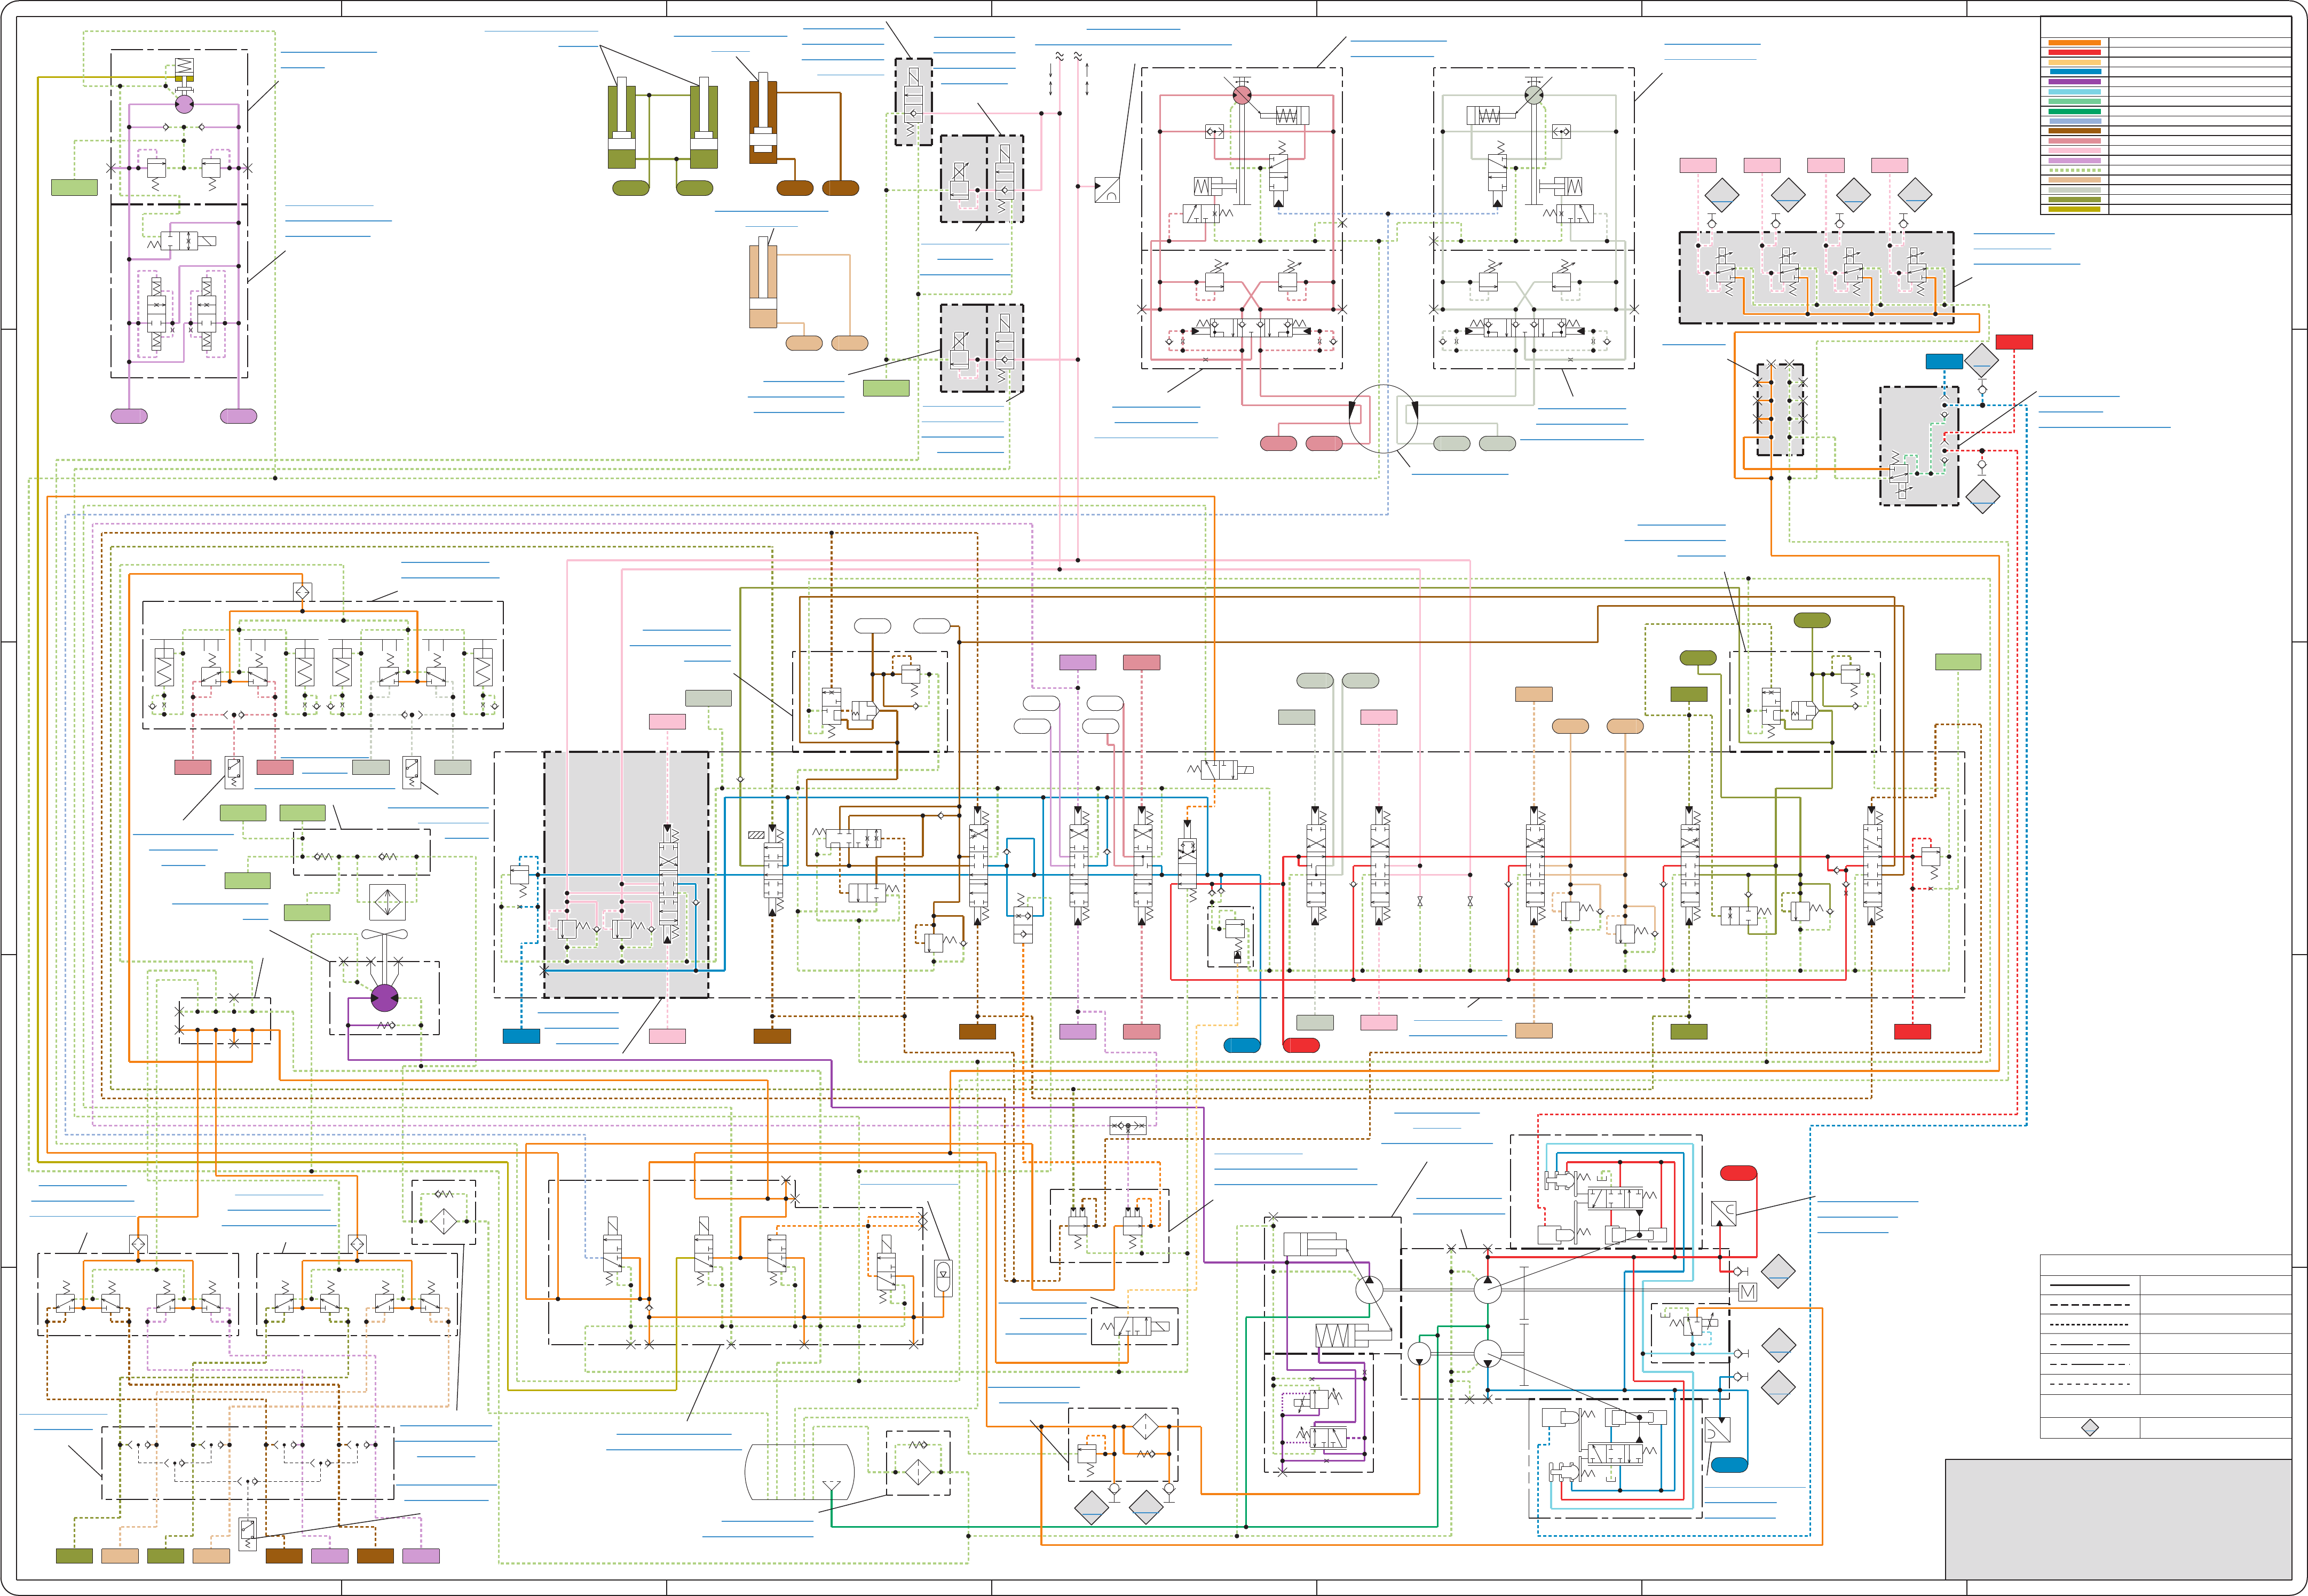This screenshot has height=1596, width=2308.
Task: Click the red rectangular label under the main valve's right end
Action: point(1913,1032)
